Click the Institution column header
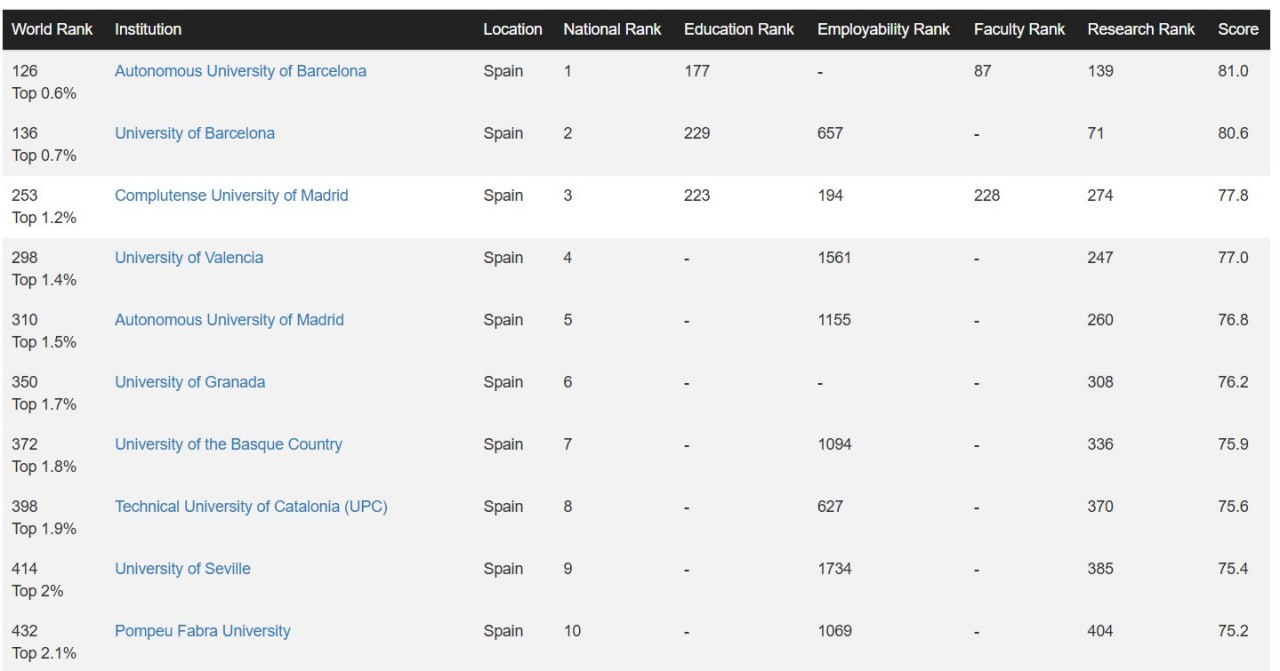1280x671 pixels. tap(148, 29)
